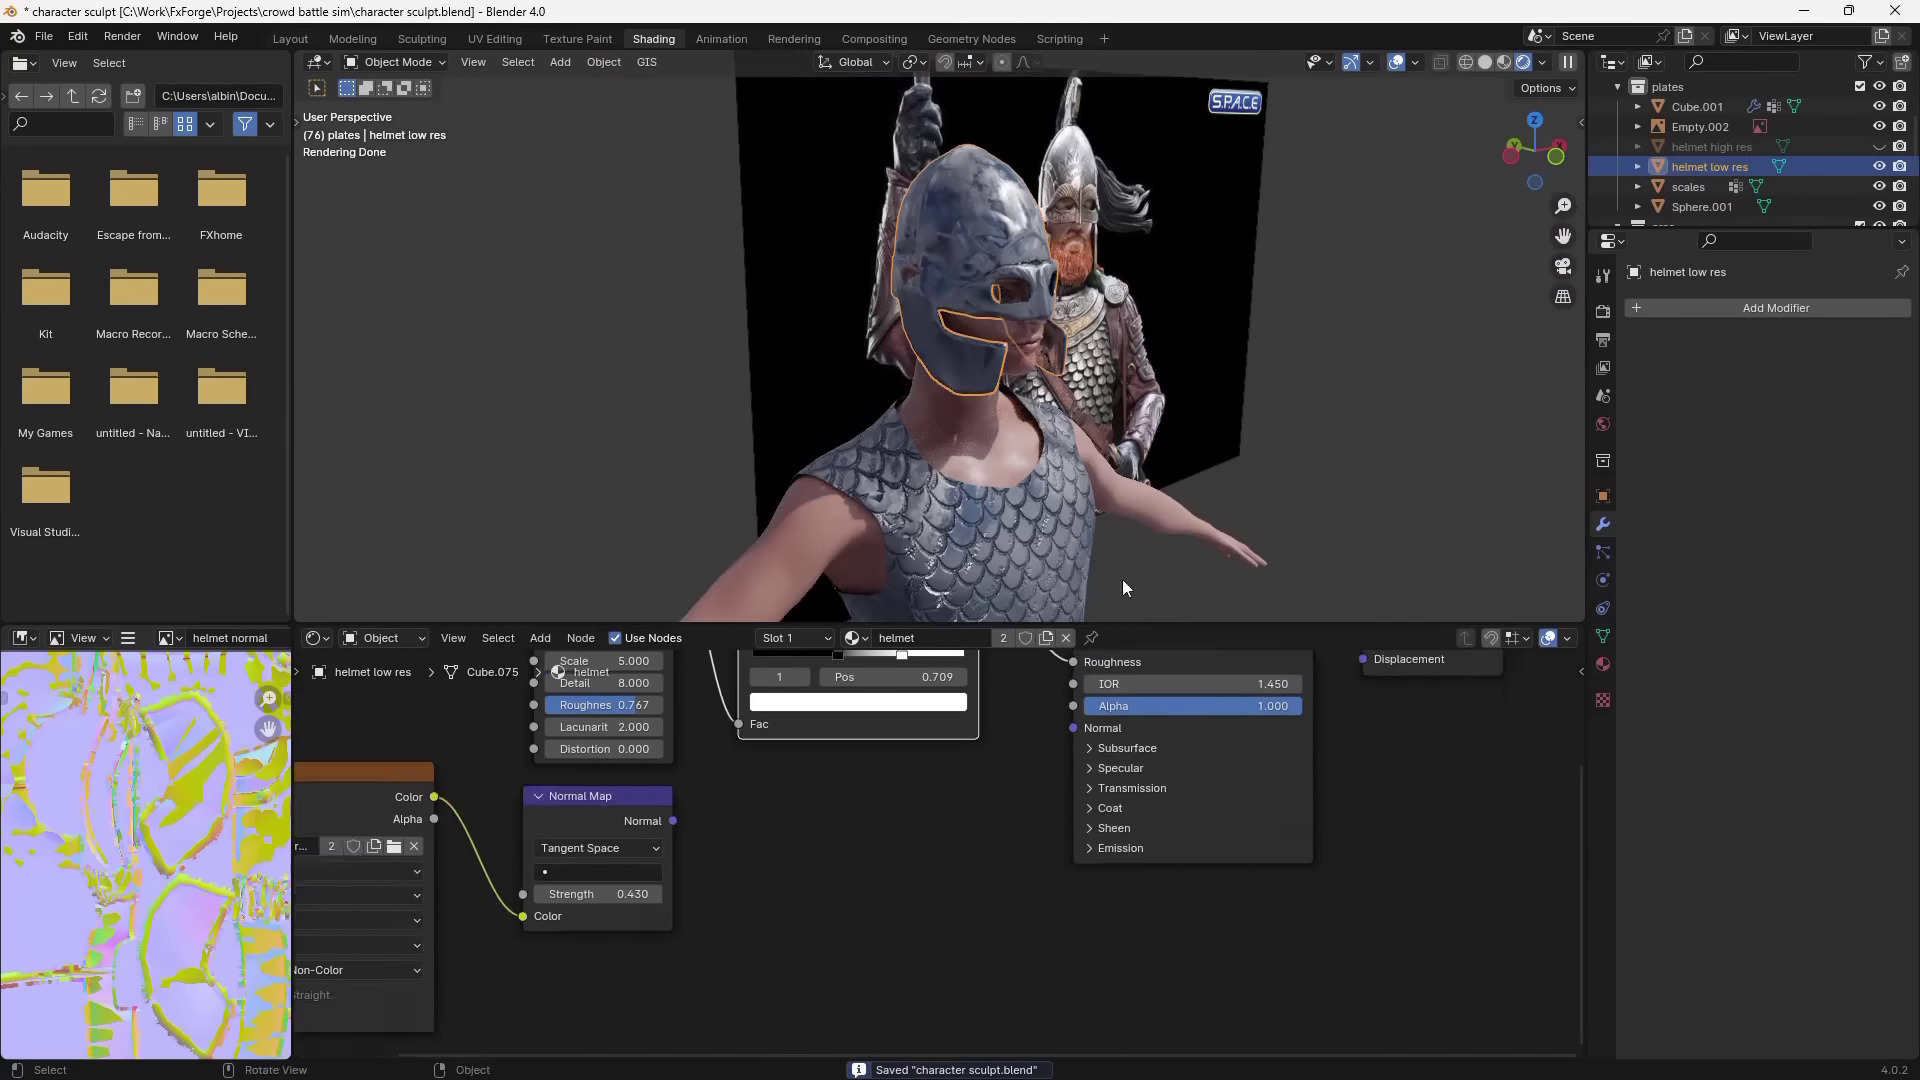Open the Non-Color color space dropdown
This screenshot has width=1920, height=1080.
point(358,970)
